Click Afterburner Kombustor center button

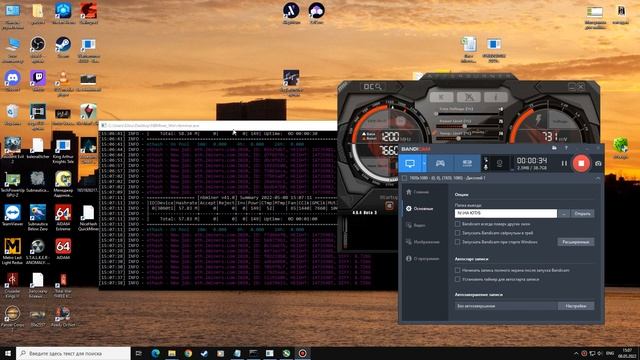tap(468, 97)
